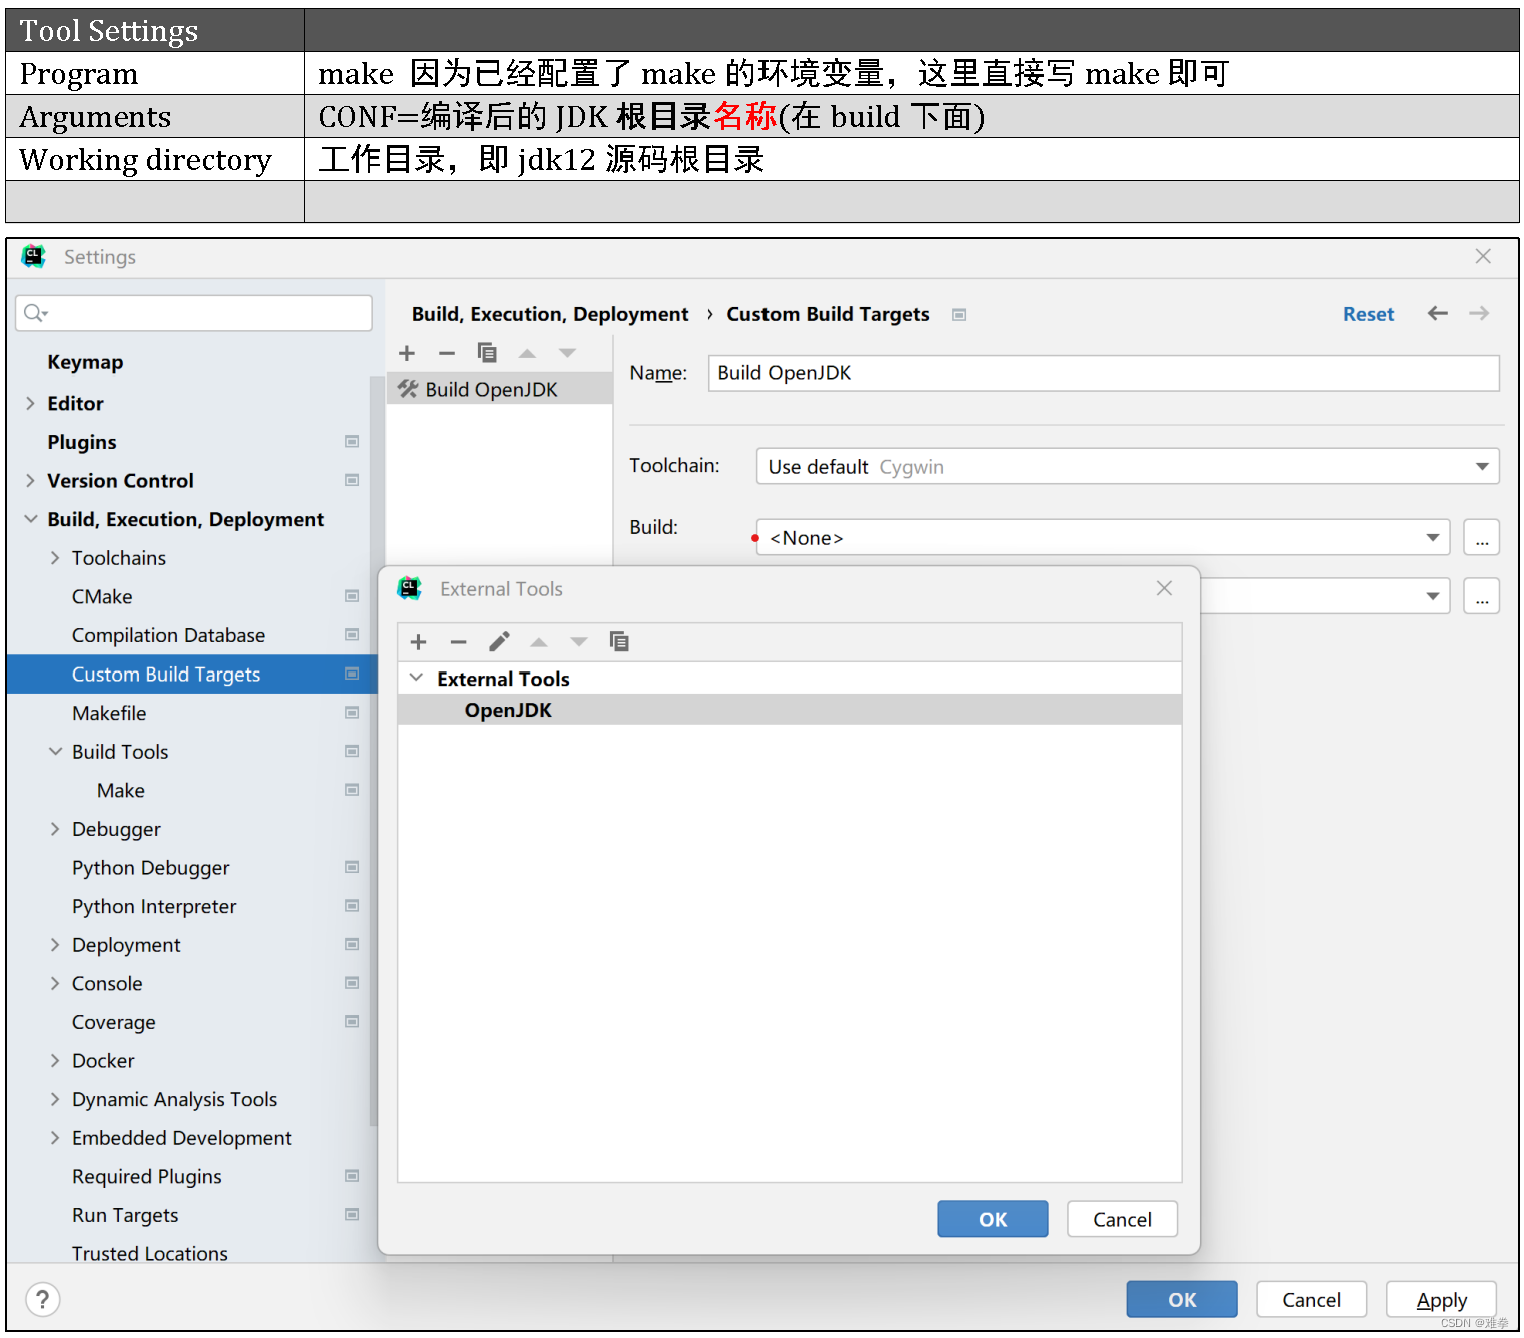Remove selected custom build target
This screenshot has width=1524, height=1338.
pos(447,353)
